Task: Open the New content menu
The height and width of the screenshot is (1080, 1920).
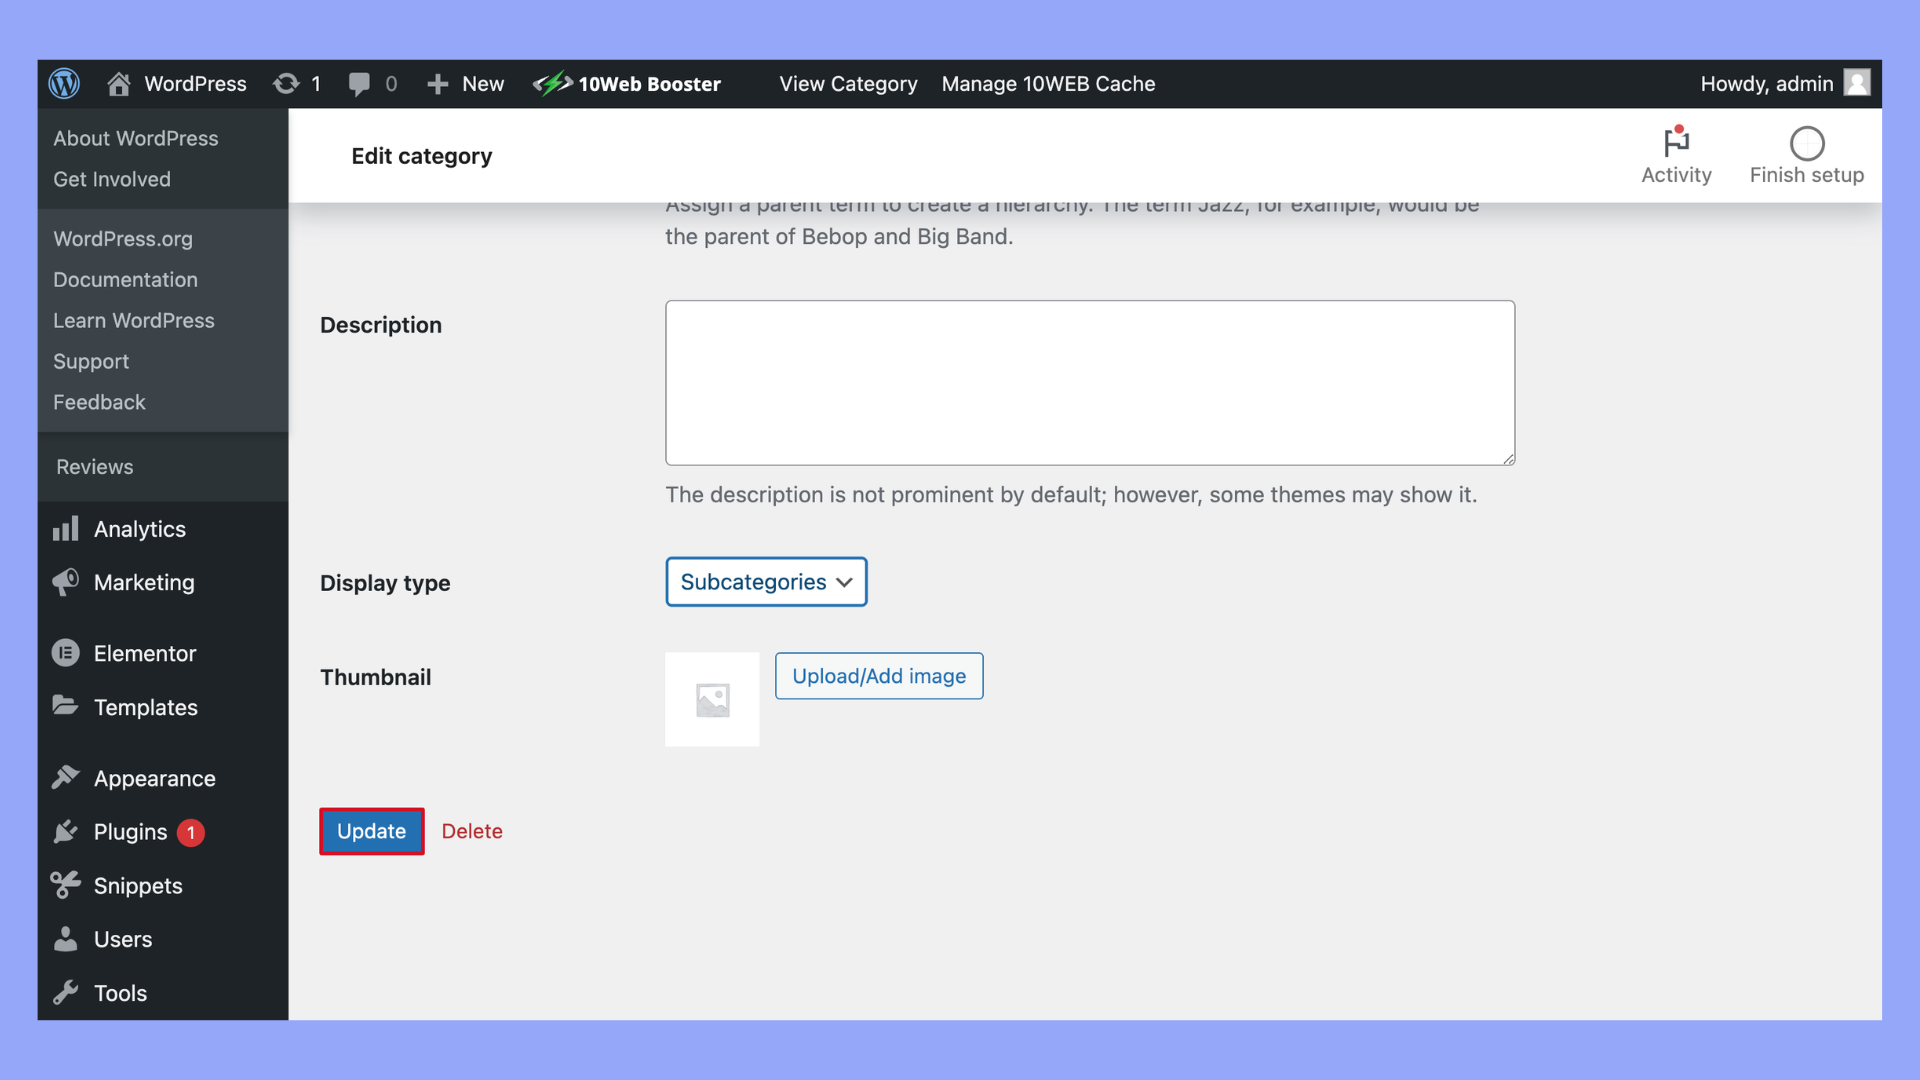Action: coord(466,84)
